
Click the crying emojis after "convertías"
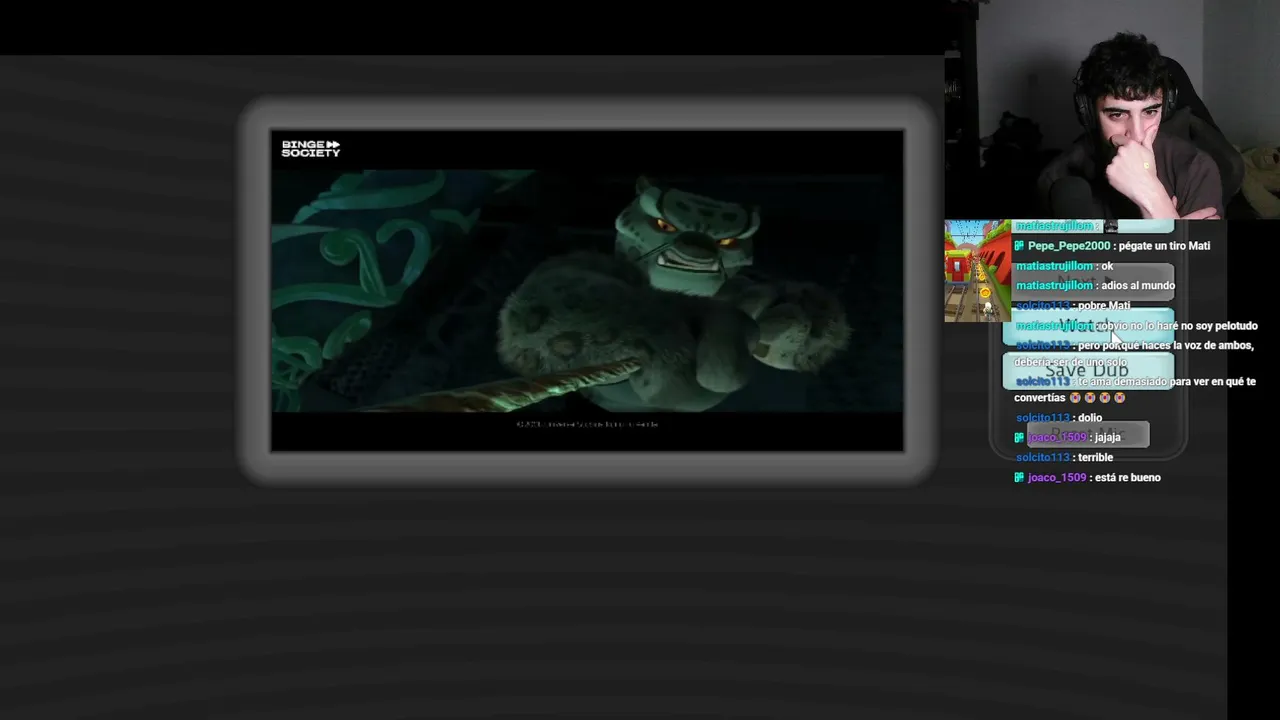point(1097,398)
